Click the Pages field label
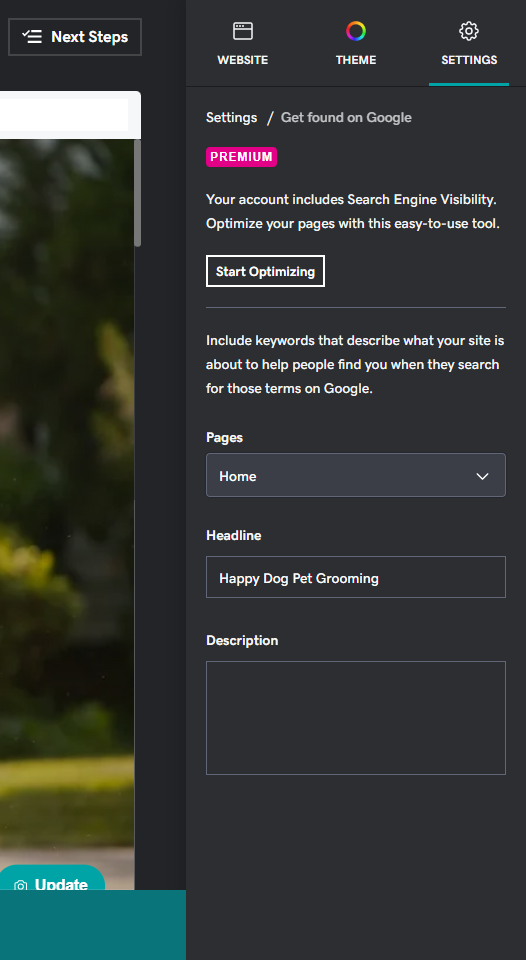 click(x=224, y=438)
